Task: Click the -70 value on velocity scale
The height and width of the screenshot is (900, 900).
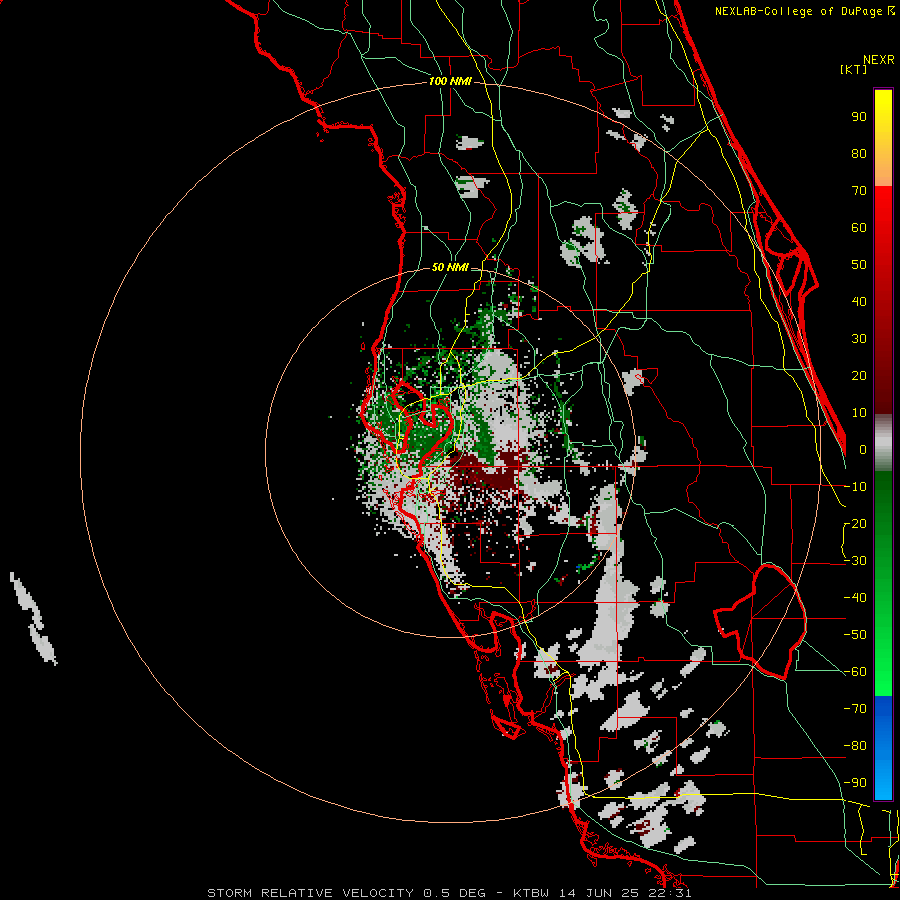Action: 855,709
